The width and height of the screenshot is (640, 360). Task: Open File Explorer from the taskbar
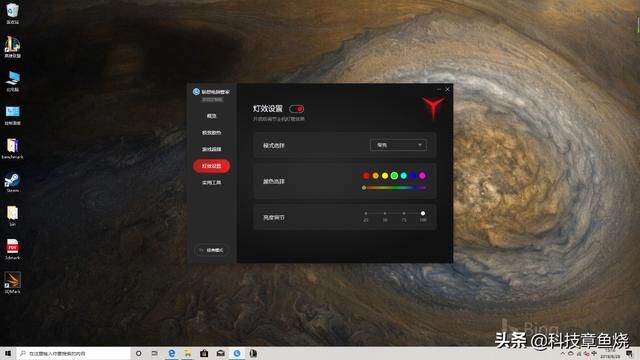pos(188,353)
